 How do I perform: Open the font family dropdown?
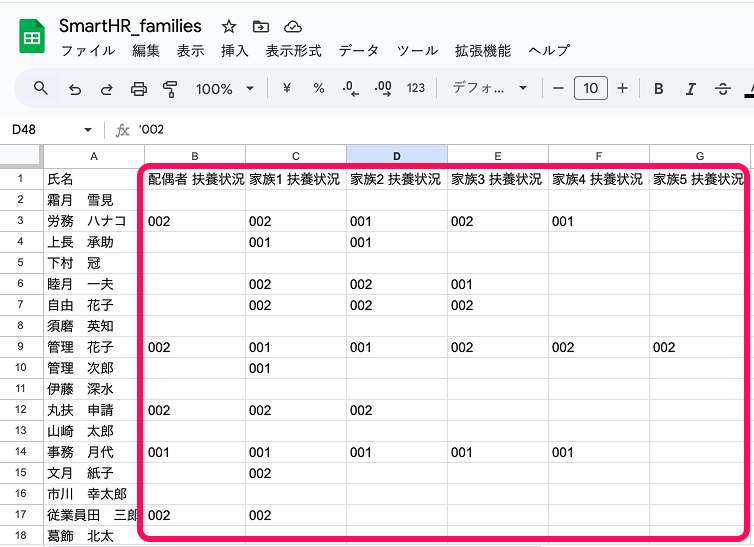[490, 89]
